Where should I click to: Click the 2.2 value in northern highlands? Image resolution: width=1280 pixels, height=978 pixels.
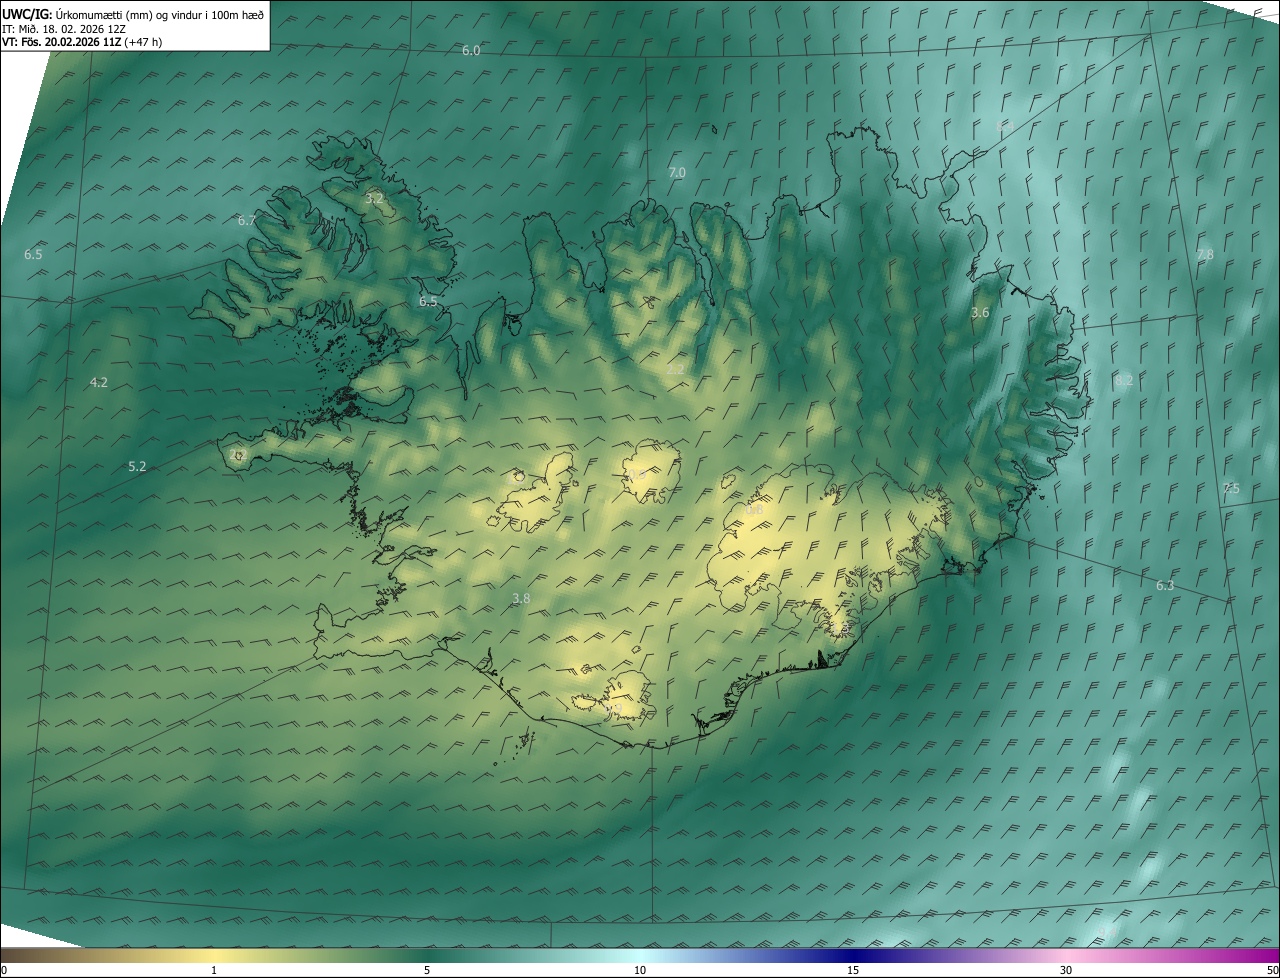tap(676, 370)
